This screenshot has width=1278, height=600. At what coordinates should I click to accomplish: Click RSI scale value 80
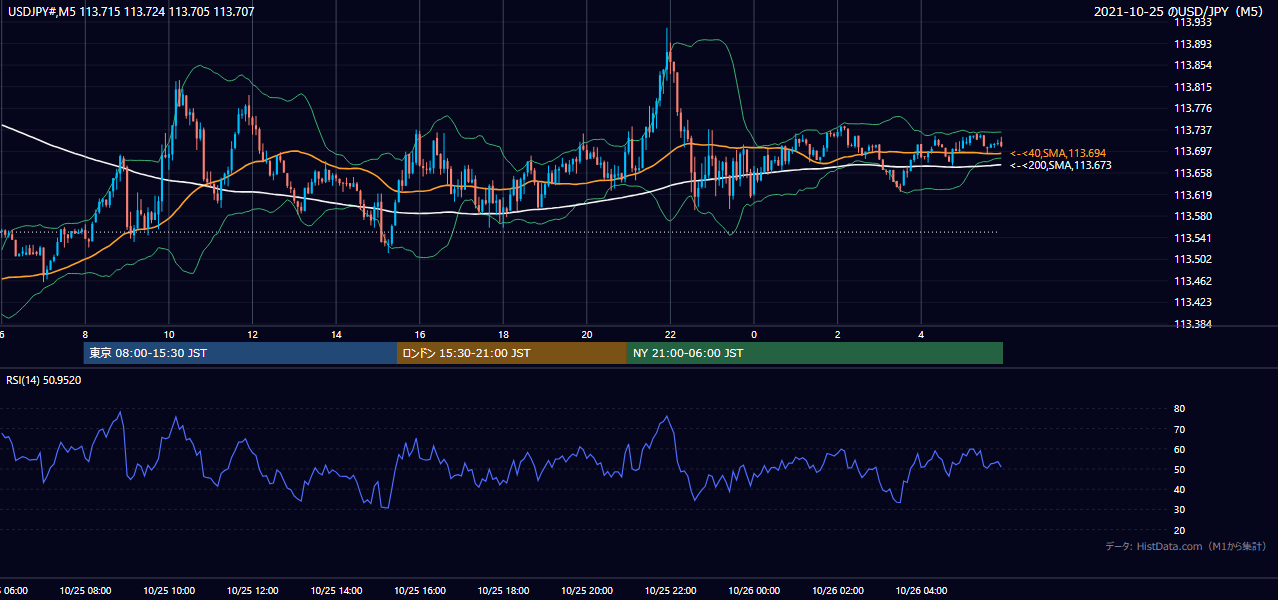click(1179, 409)
